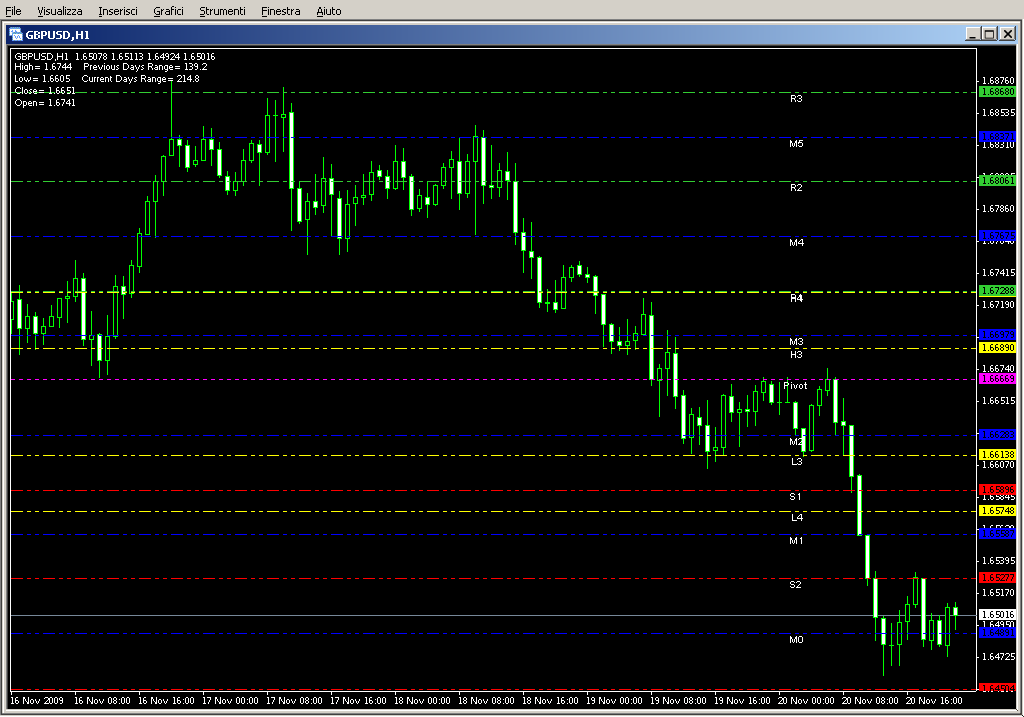Click the 19 Nov 16:00 time label
Screen dimensions: 1024x717
742,701
